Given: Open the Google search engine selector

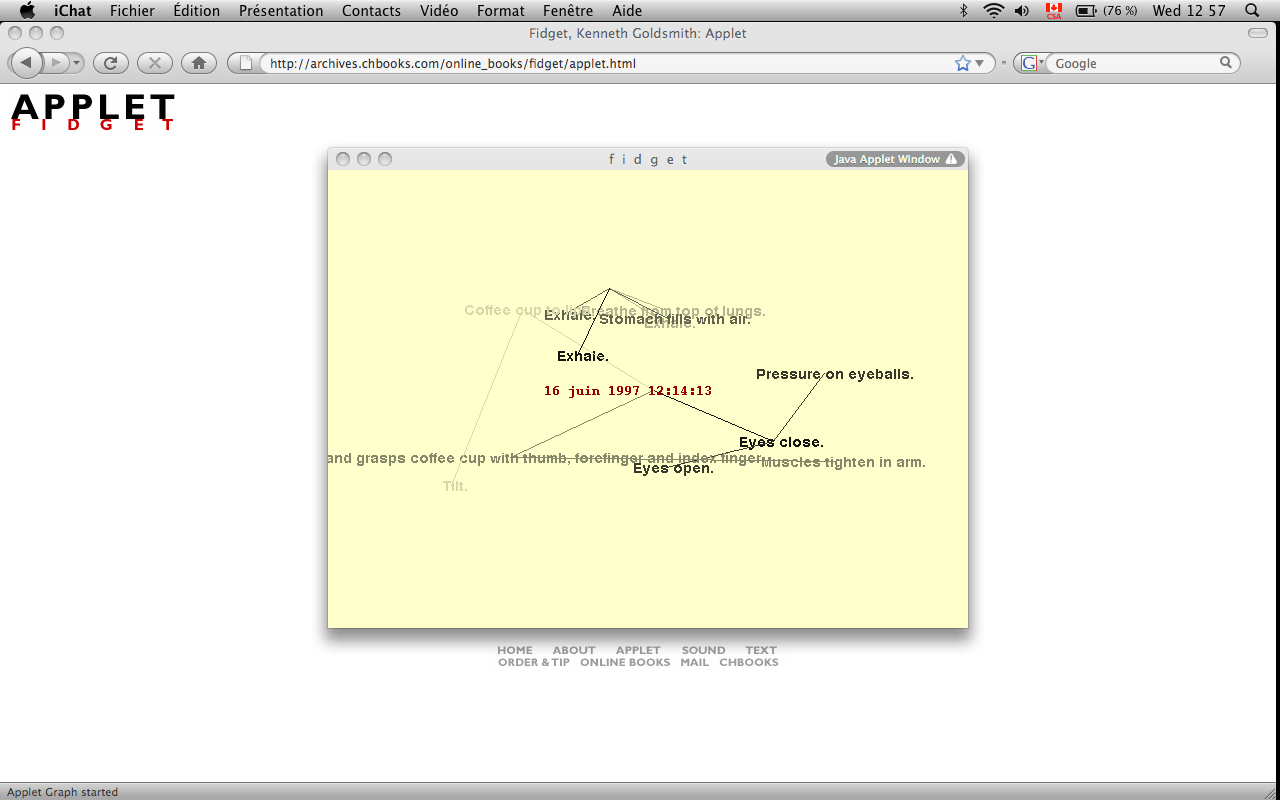Looking at the screenshot, I should pos(1031,63).
